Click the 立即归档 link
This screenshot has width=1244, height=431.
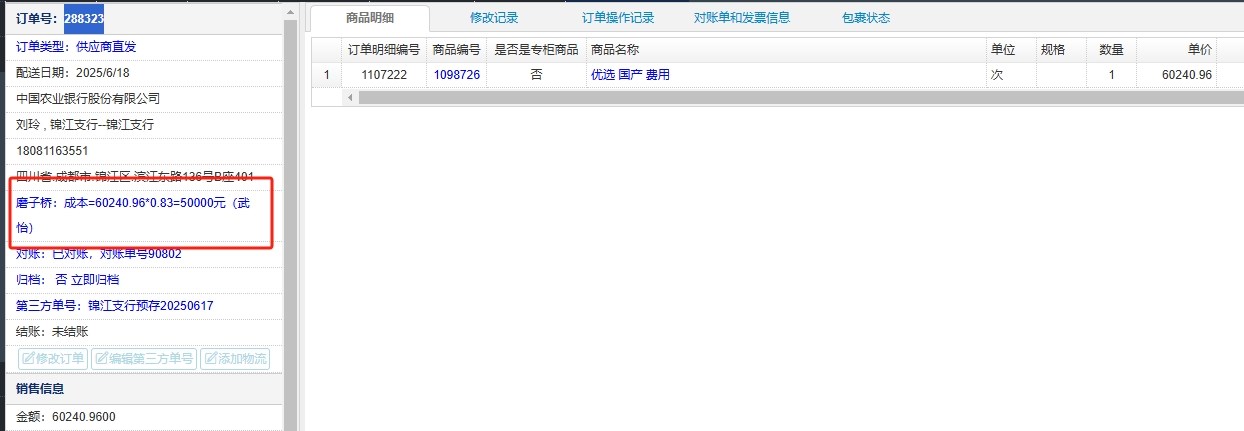tap(95, 280)
